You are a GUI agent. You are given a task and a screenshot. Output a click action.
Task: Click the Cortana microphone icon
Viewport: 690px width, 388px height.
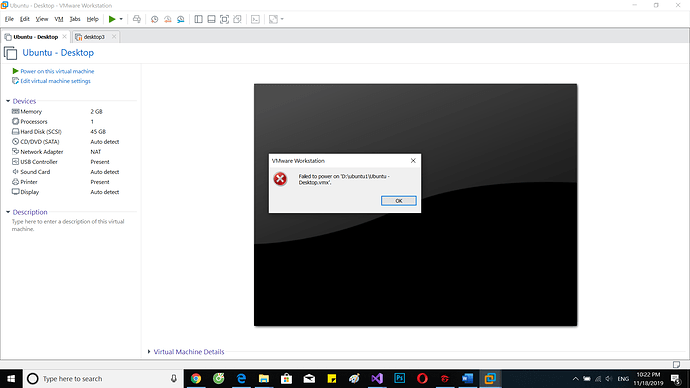[x=174, y=378]
